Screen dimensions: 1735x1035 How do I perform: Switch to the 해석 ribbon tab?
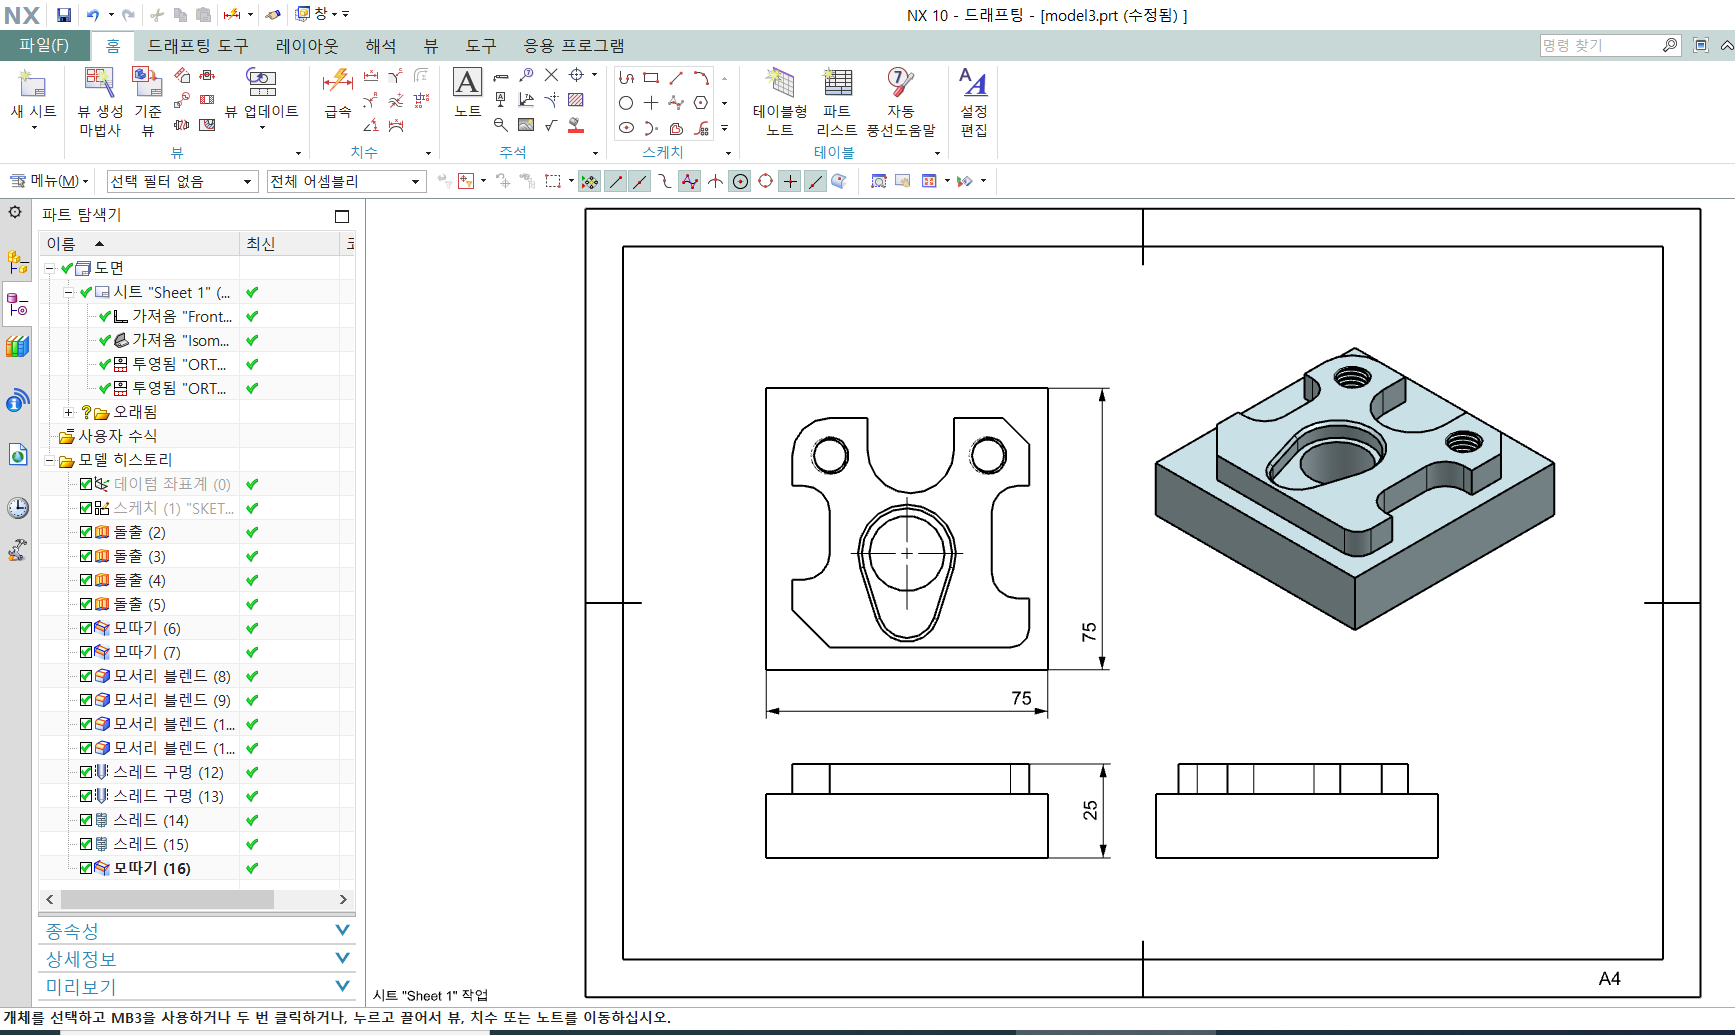[381, 46]
